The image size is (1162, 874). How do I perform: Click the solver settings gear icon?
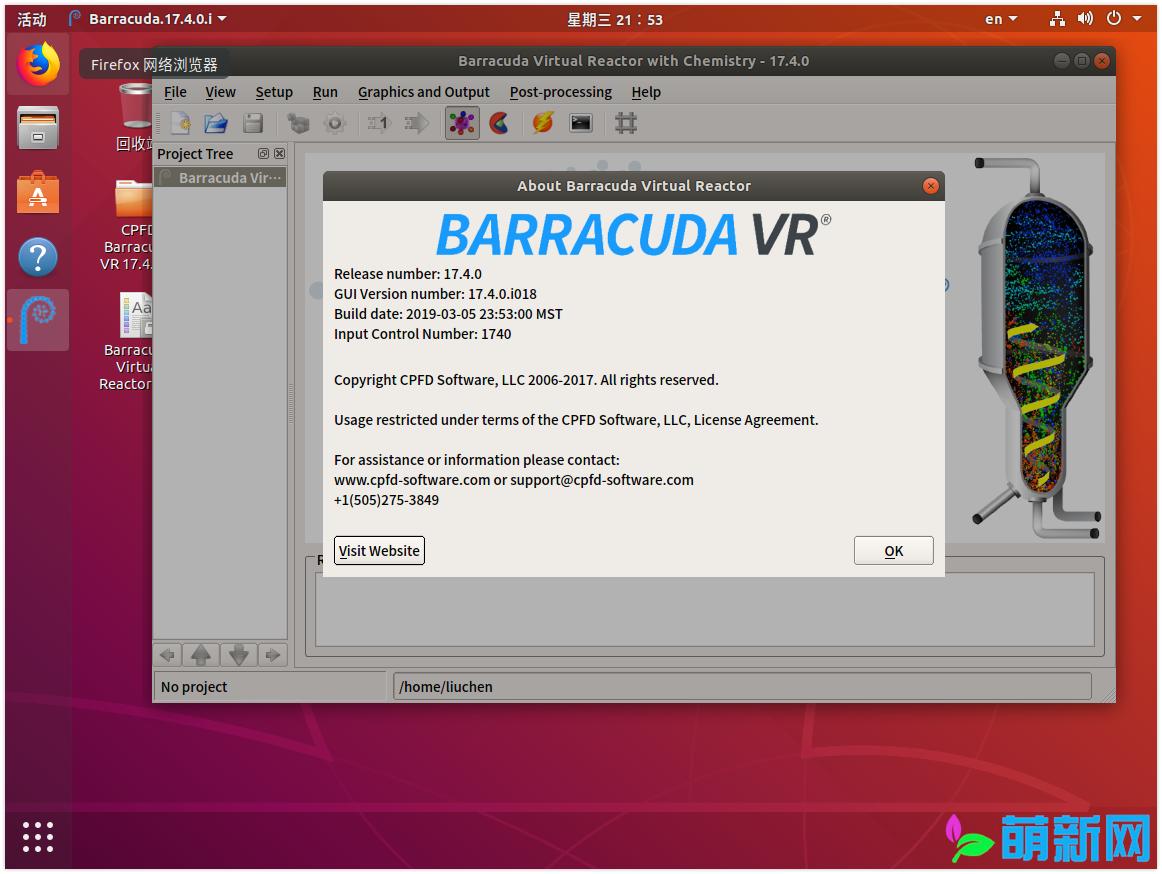coord(335,122)
